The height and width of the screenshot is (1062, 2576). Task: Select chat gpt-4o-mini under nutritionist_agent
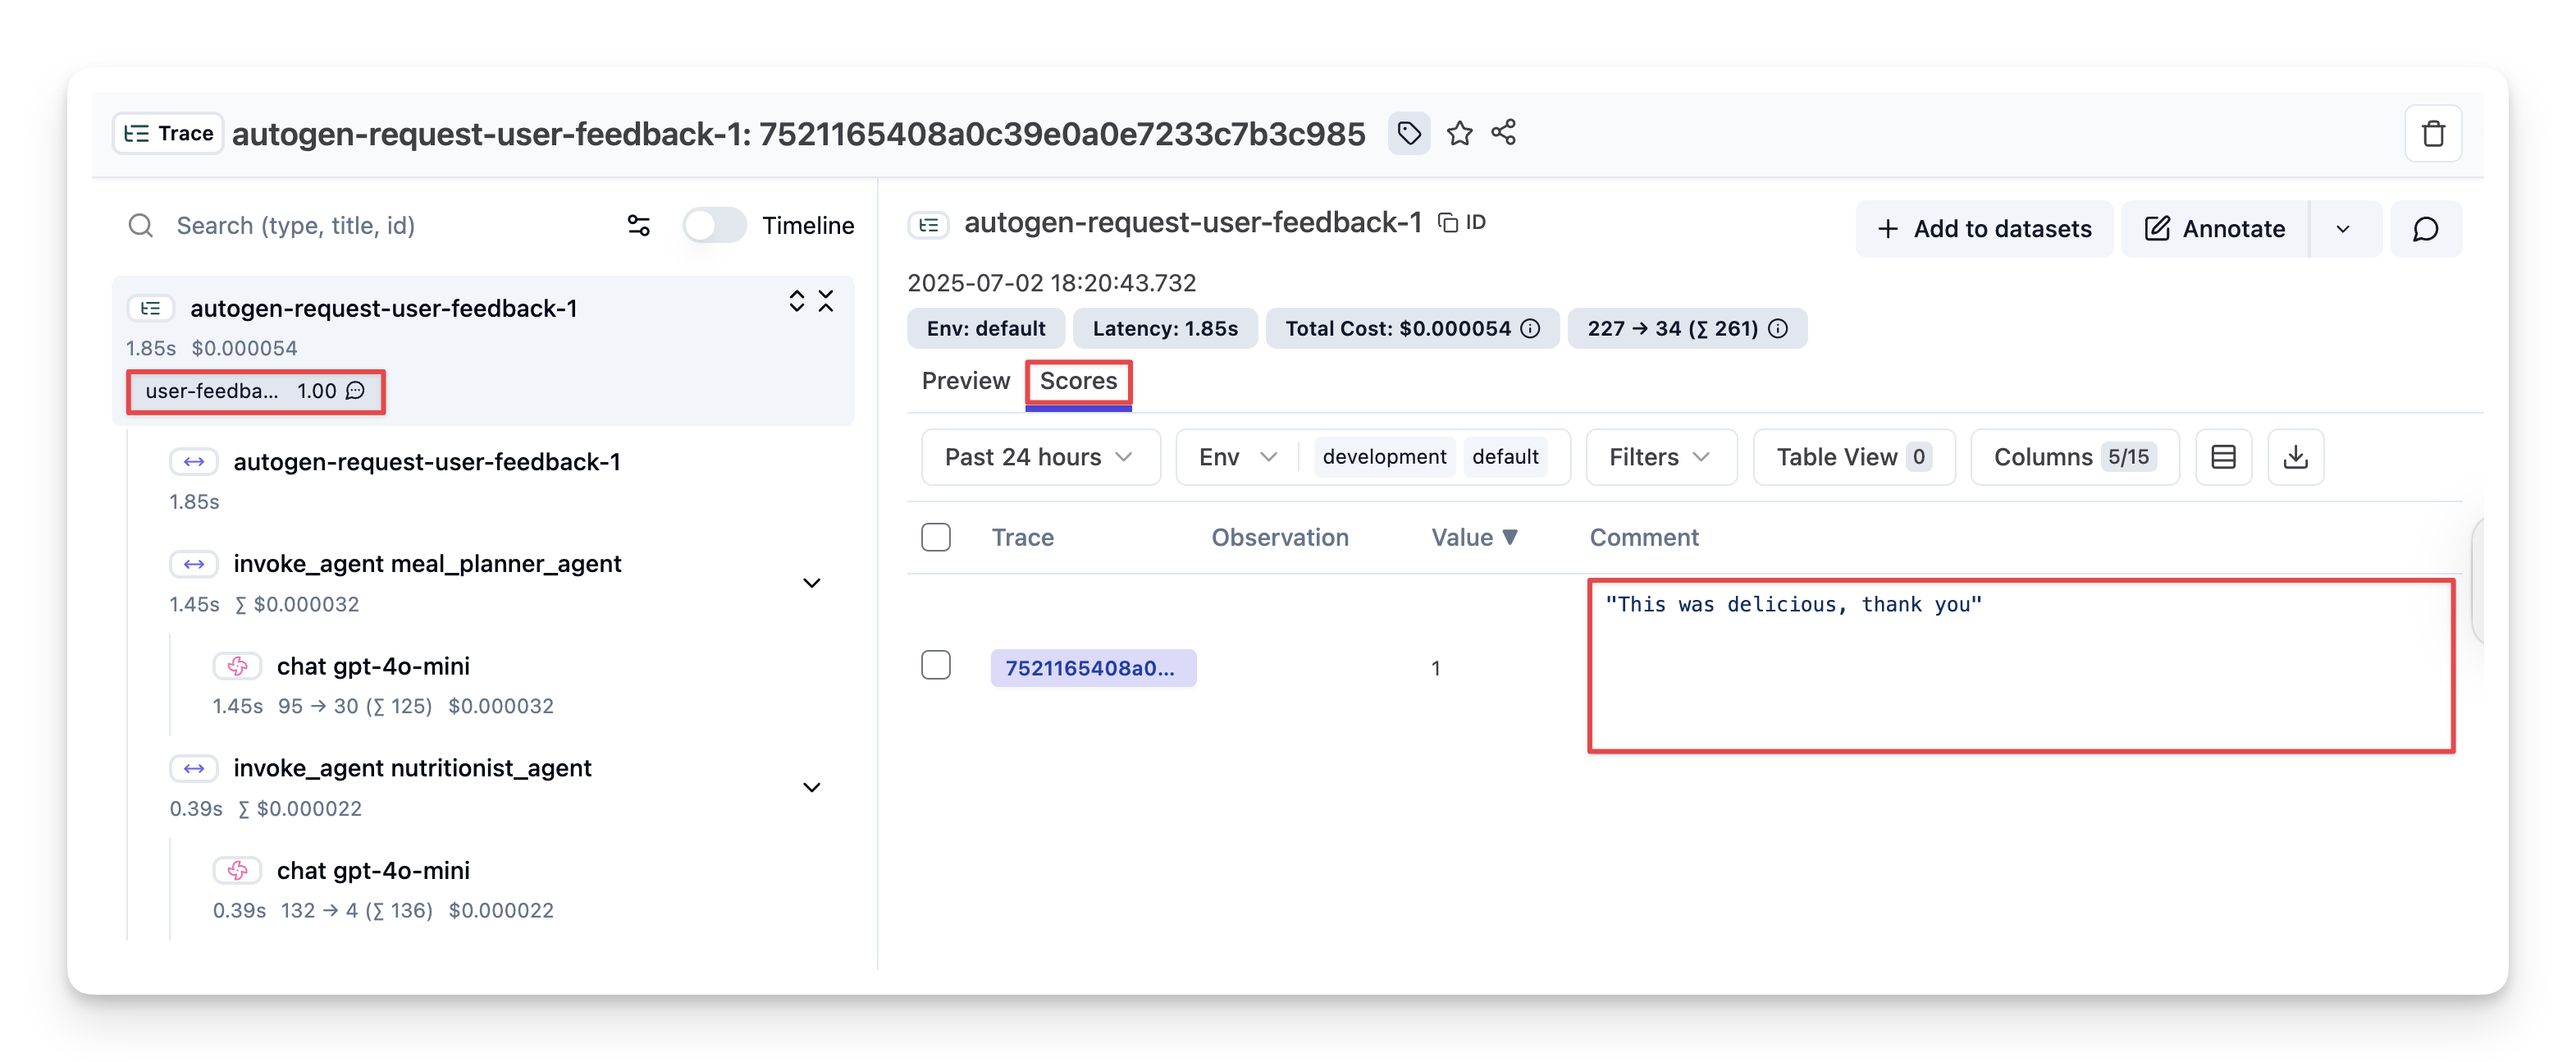click(372, 871)
